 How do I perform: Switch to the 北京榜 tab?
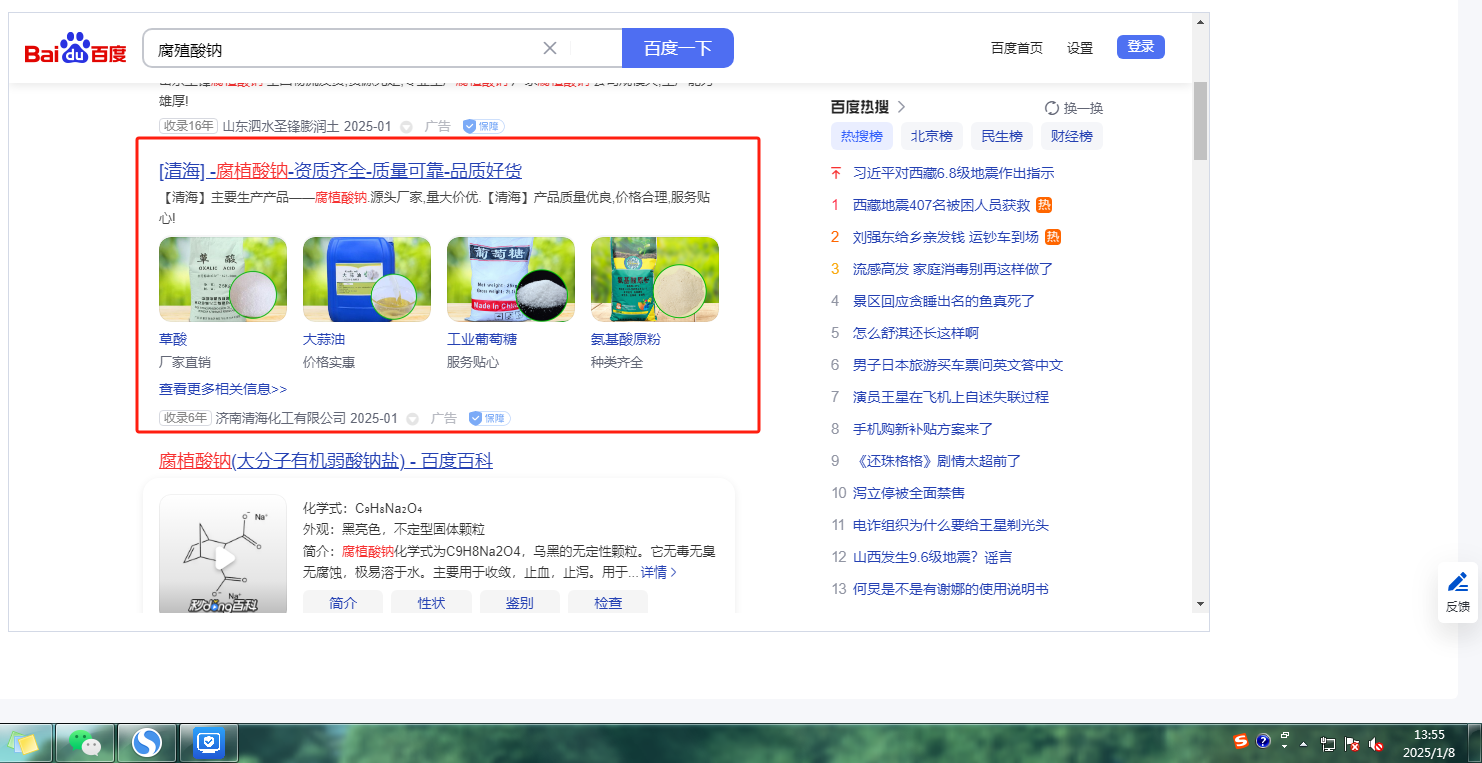click(x=932, y=137)
